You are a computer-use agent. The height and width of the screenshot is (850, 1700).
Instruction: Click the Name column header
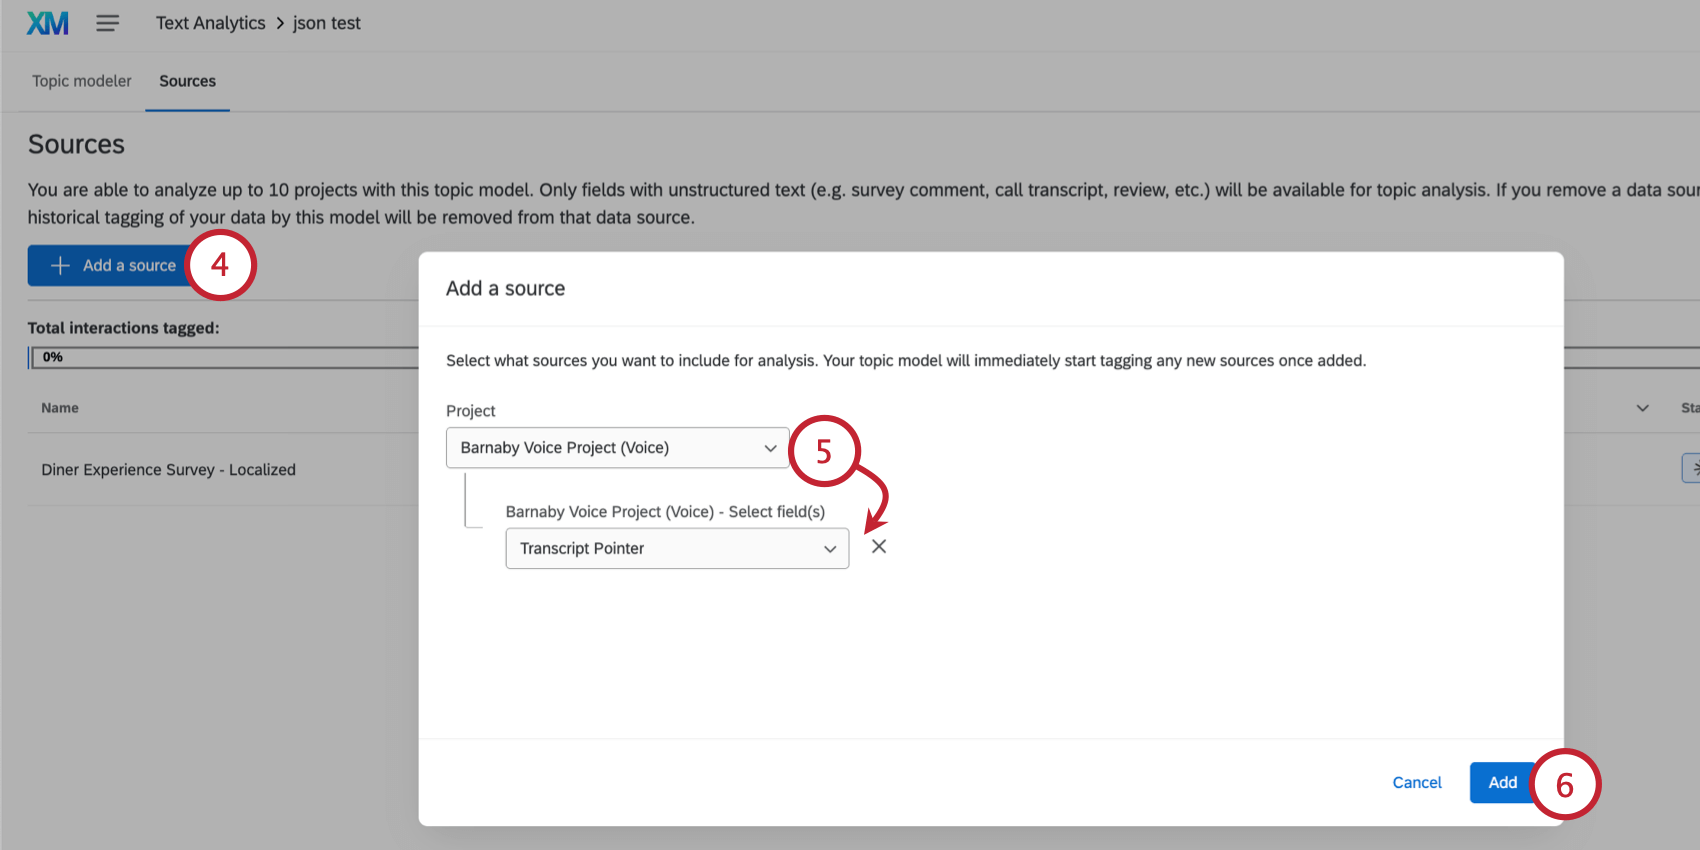coord(60,408)
